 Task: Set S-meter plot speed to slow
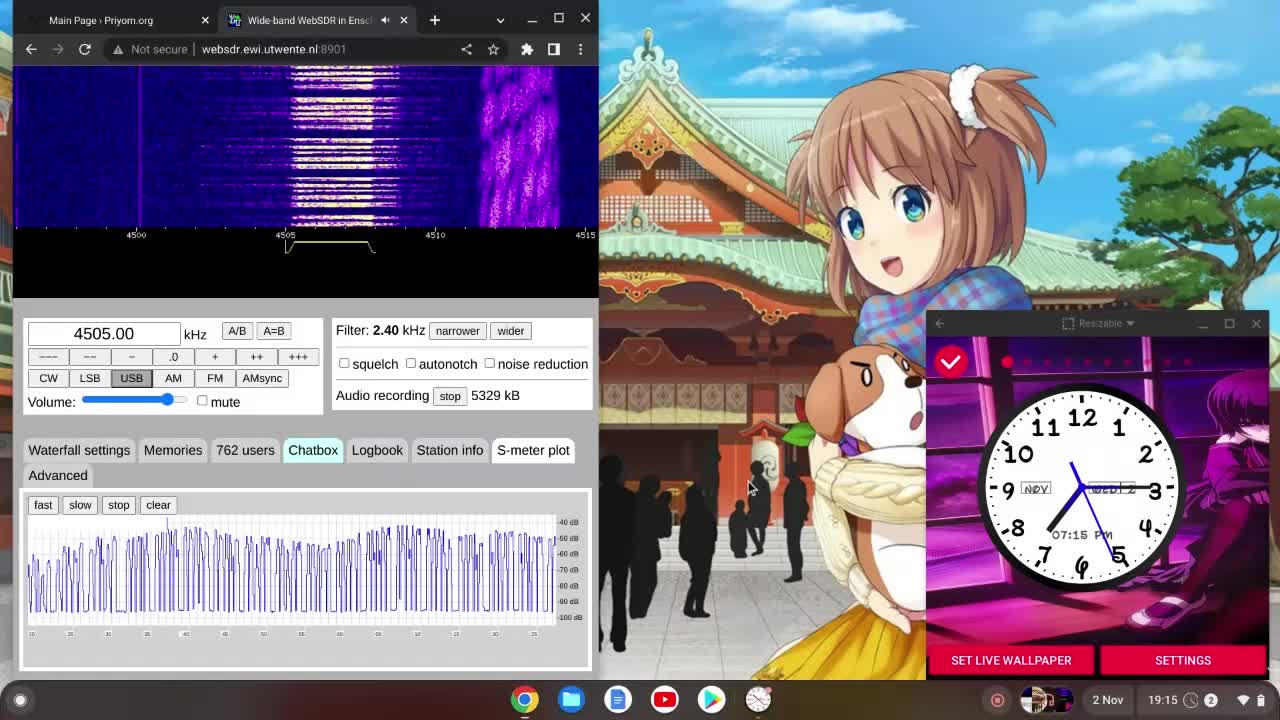tap(80, 505)
